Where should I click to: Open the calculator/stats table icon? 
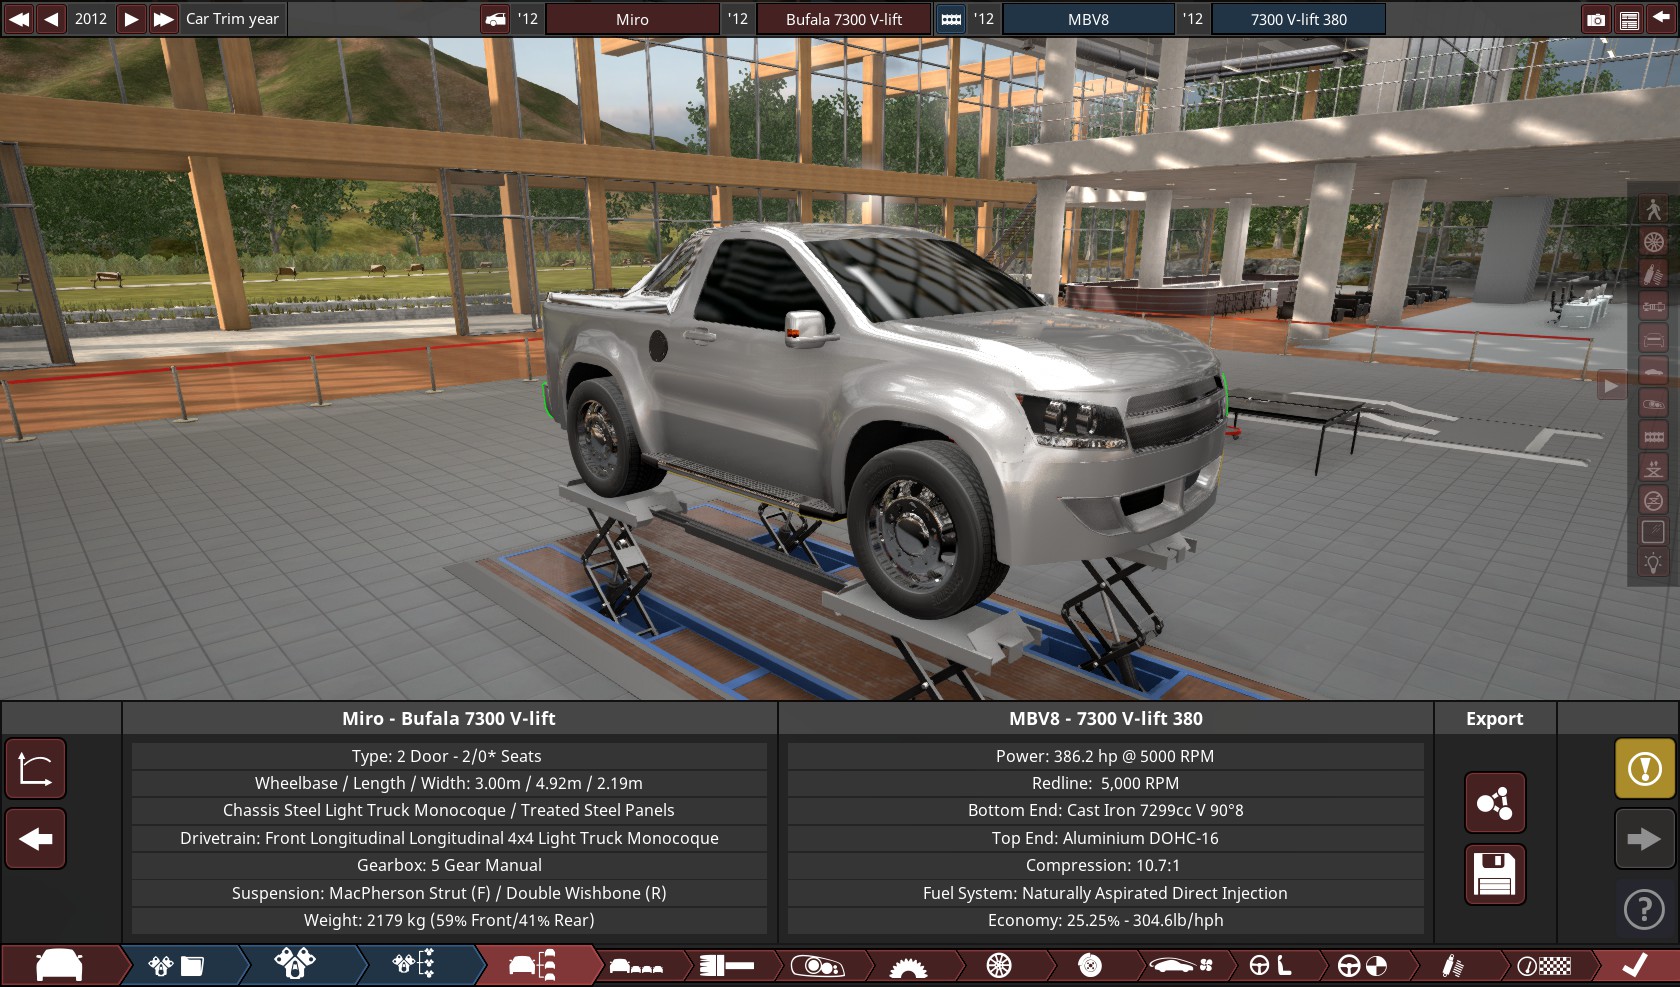(x=1629, y=20)
